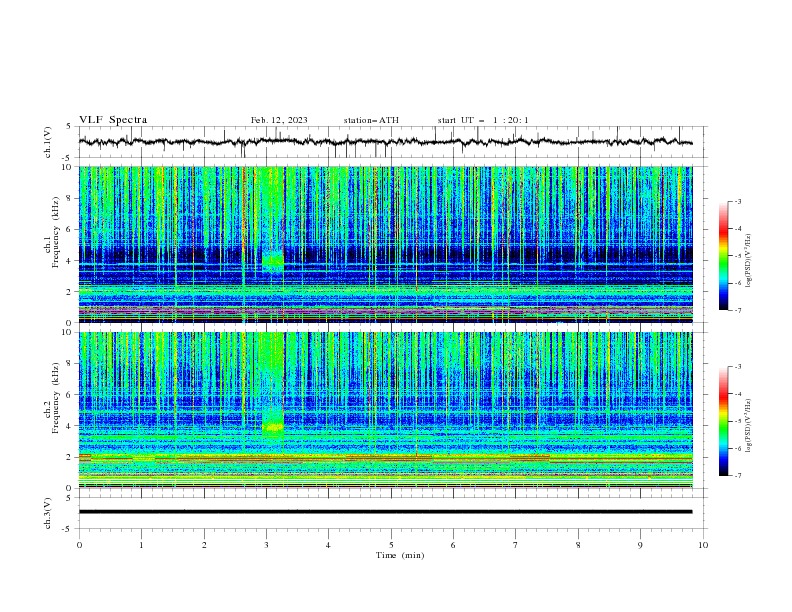Screen dimensions: 792x612
Task: Click the ch.1 color bar "log(PSD)(V²/Hz)" label
Action: (749, 261)
